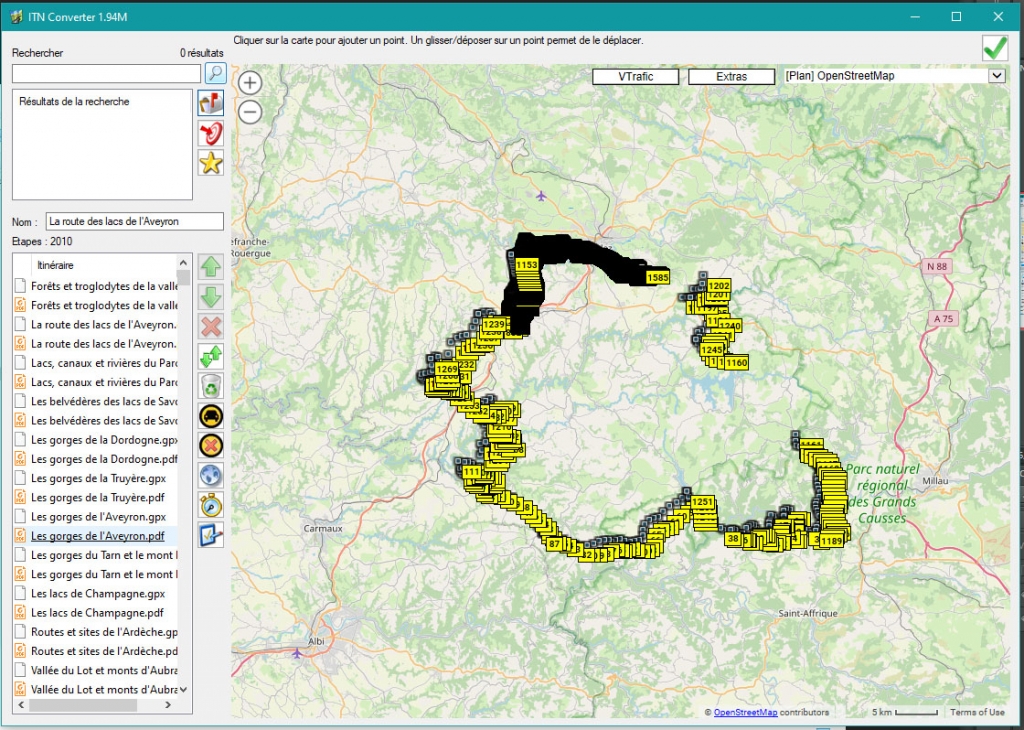The width and height of the screenshot is (1024, 730).
Task: Click the stopwatch icon
Action: point(211,505)
